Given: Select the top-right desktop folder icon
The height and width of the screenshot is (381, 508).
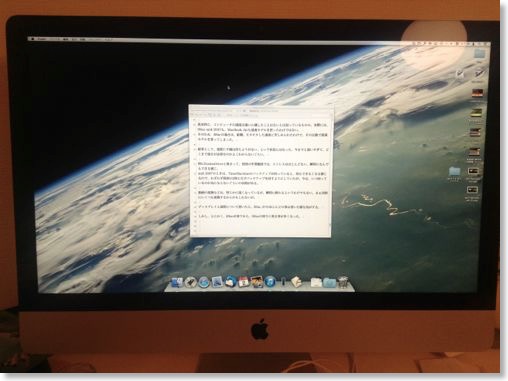Looking at the screenshot, I should [480, 54].
